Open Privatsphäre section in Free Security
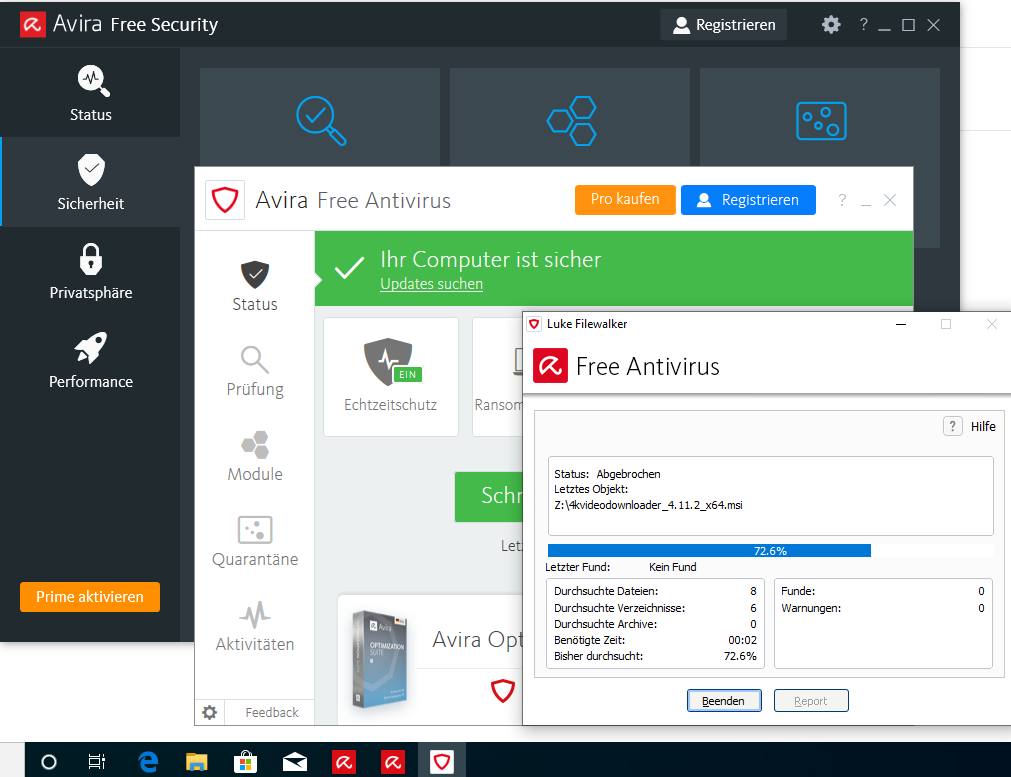 pyautogui.click(x=90, y=271)
